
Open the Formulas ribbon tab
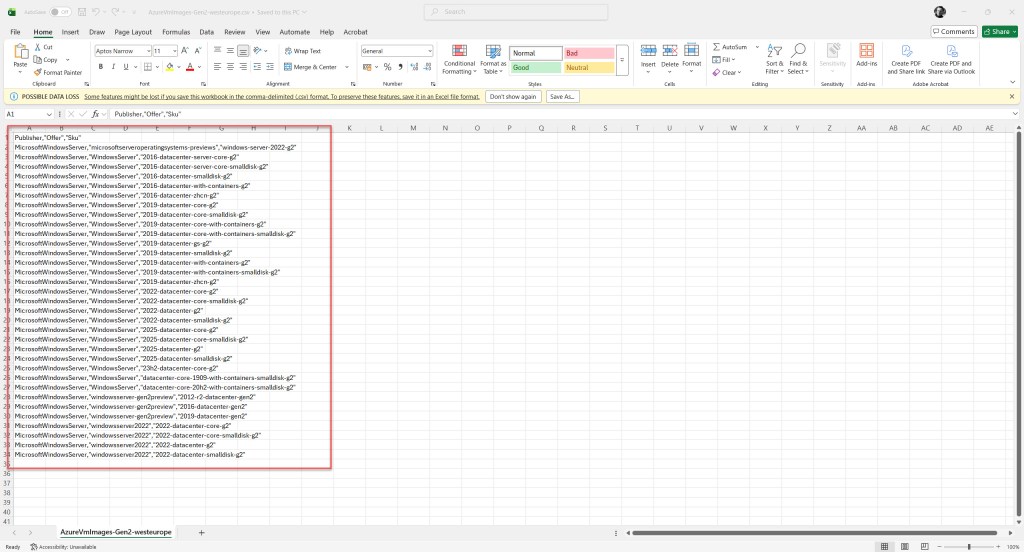tap(174, 32)
